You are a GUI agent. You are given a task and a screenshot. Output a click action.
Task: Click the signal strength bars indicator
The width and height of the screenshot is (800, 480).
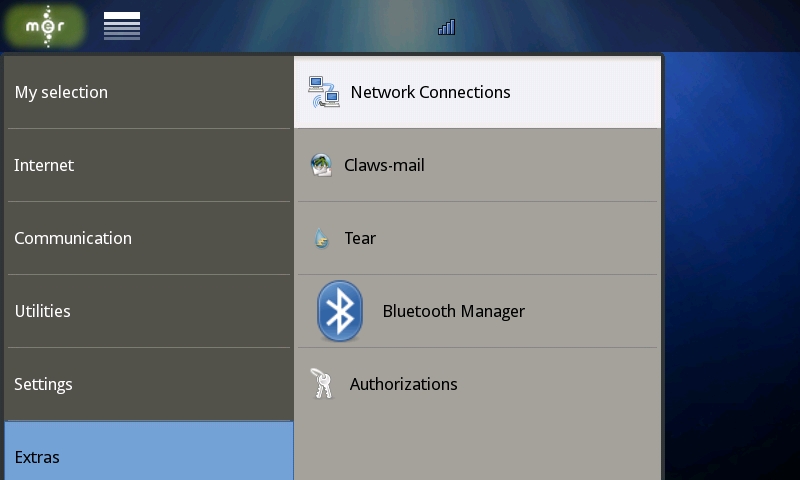click(446, 27)
